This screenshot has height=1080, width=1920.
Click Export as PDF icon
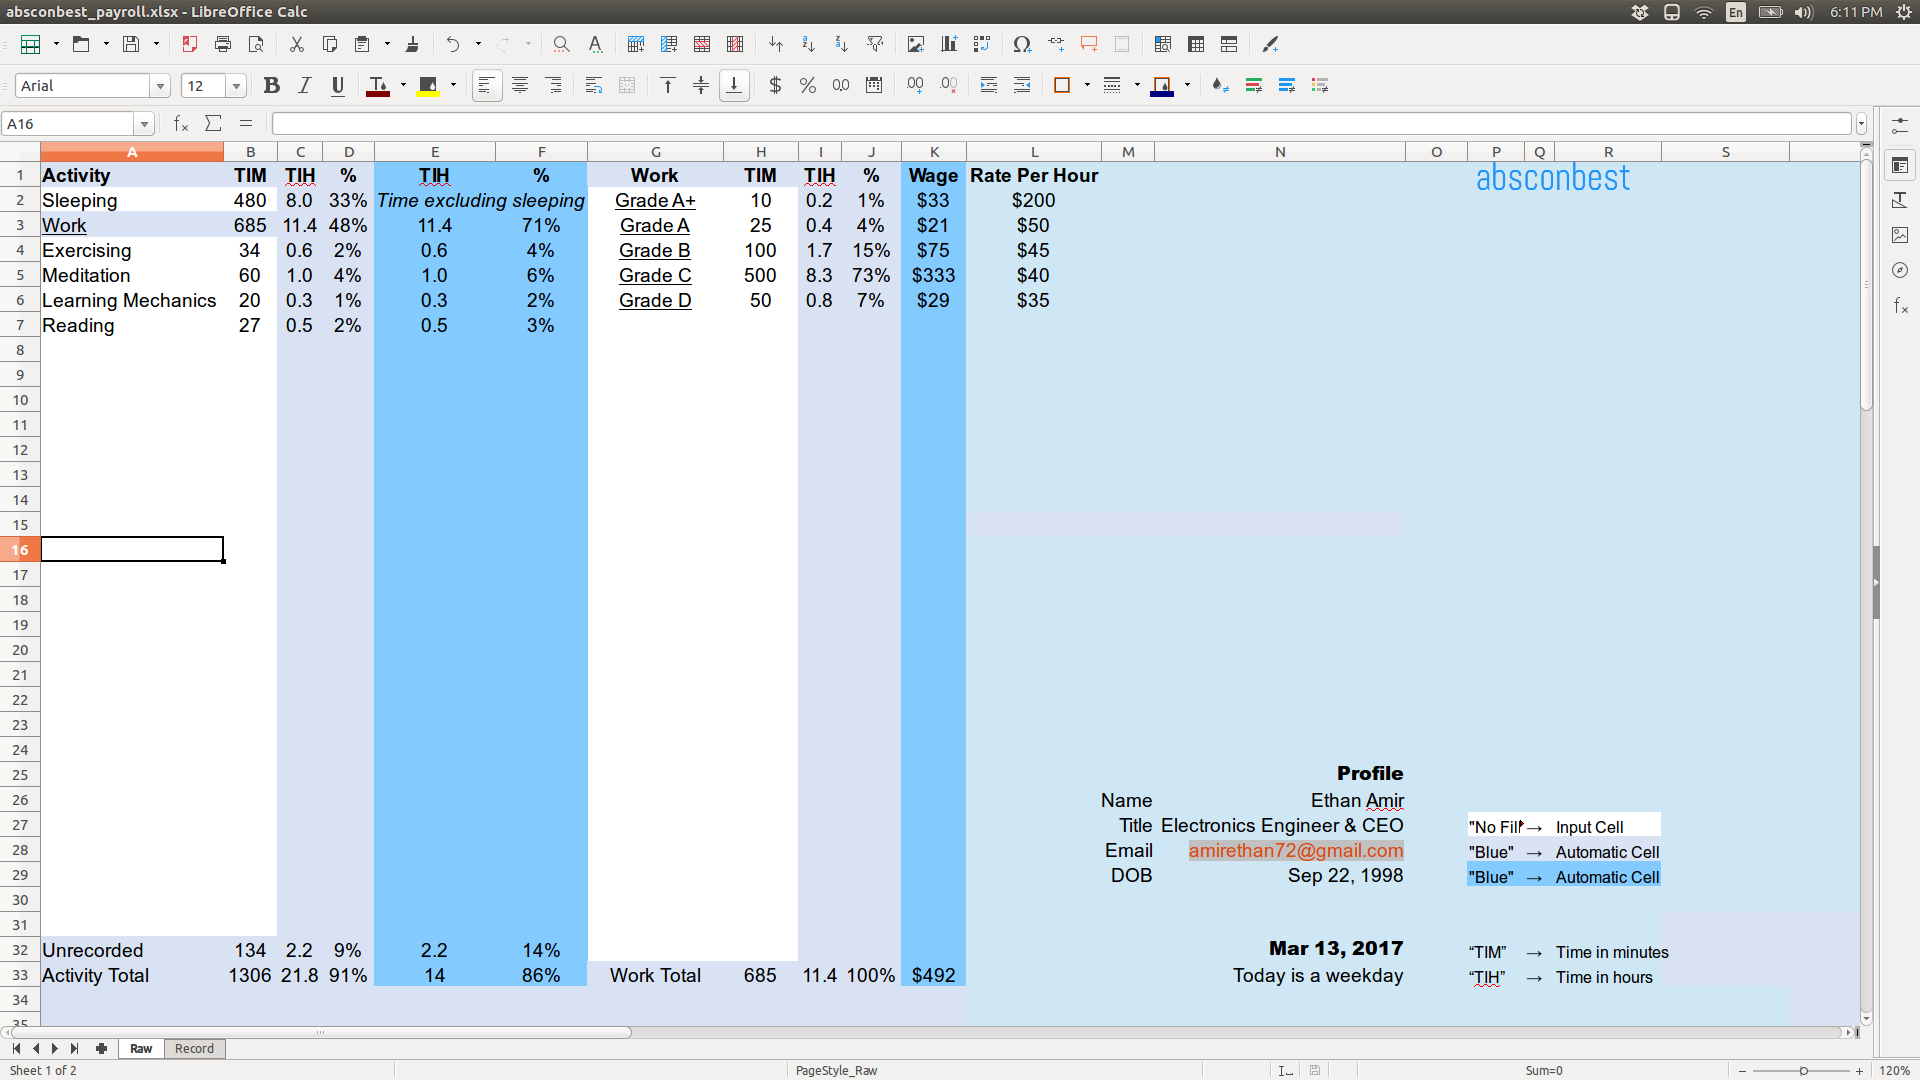point(189,44)
